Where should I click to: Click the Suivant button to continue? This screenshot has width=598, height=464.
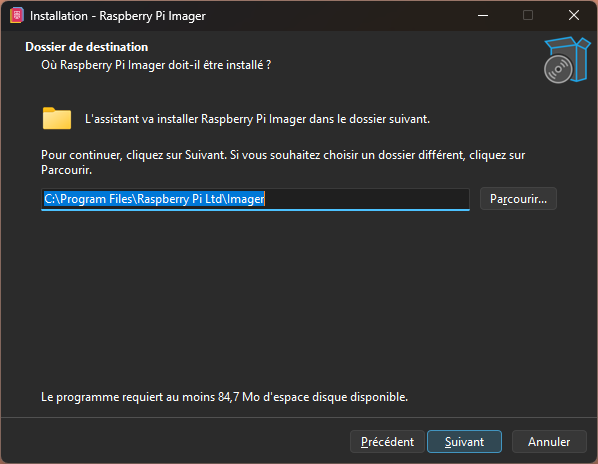[x=464, y=442]
